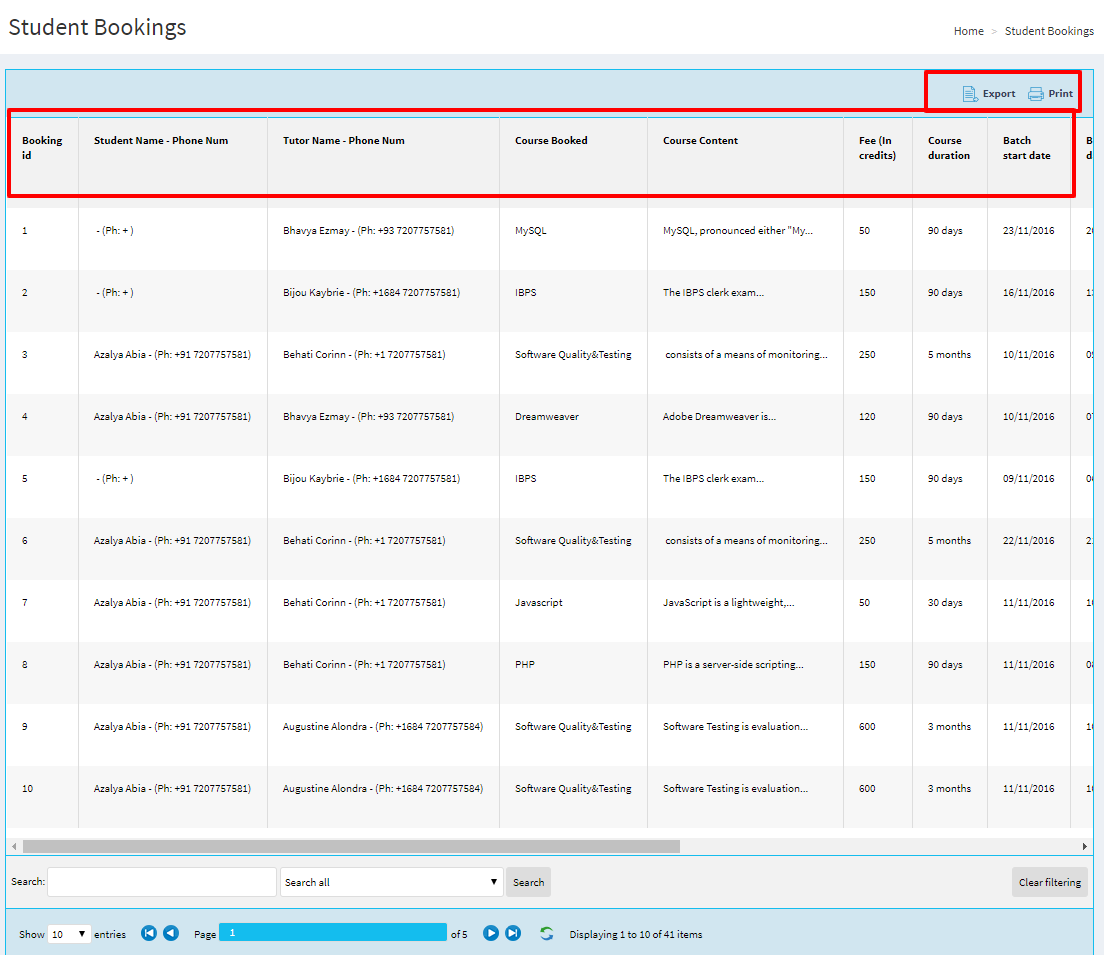Click the Print printer icon
The height and width of the screenshot is (955, 1104).
pyautogui.click(x=1036, y=94)
